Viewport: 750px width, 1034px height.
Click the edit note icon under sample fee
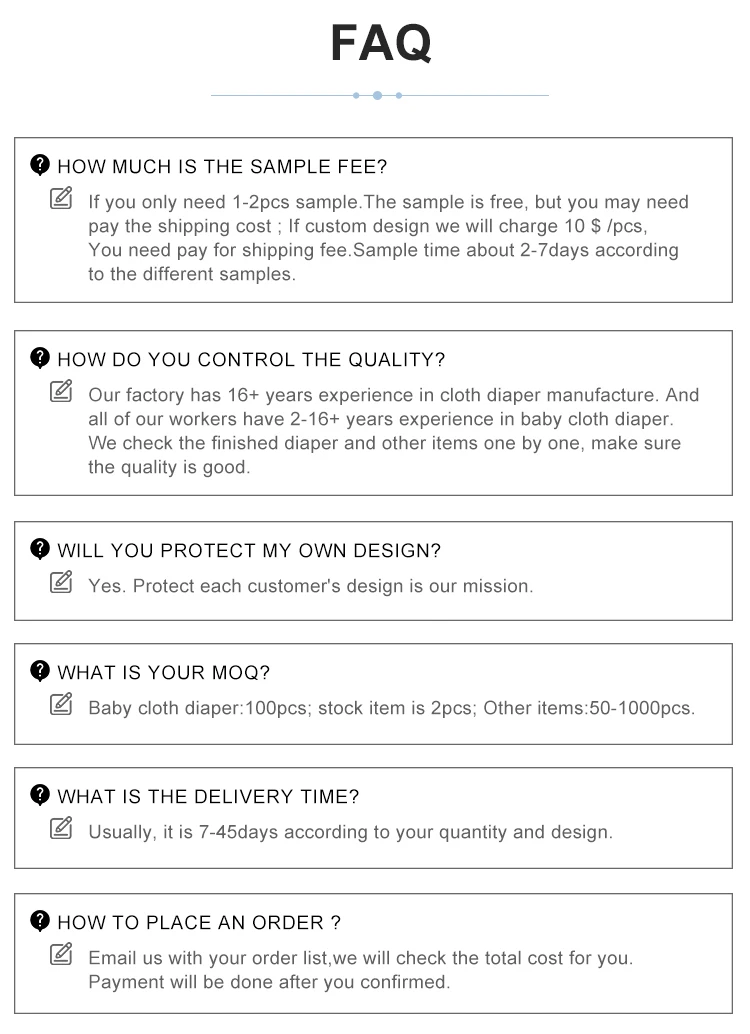62,198
